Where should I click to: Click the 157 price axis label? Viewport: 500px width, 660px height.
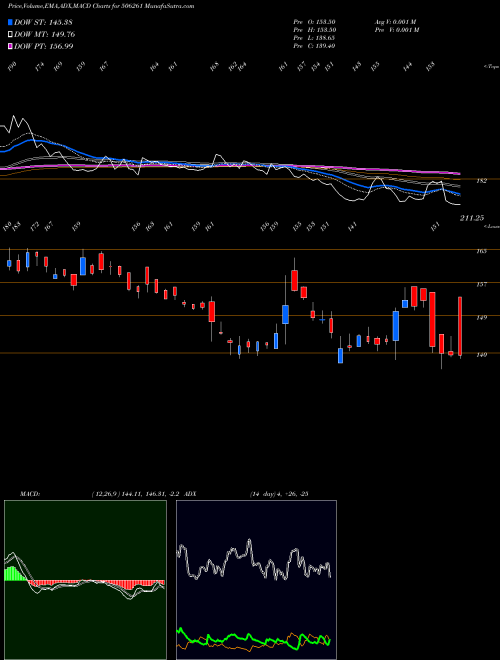click(481, 284)
